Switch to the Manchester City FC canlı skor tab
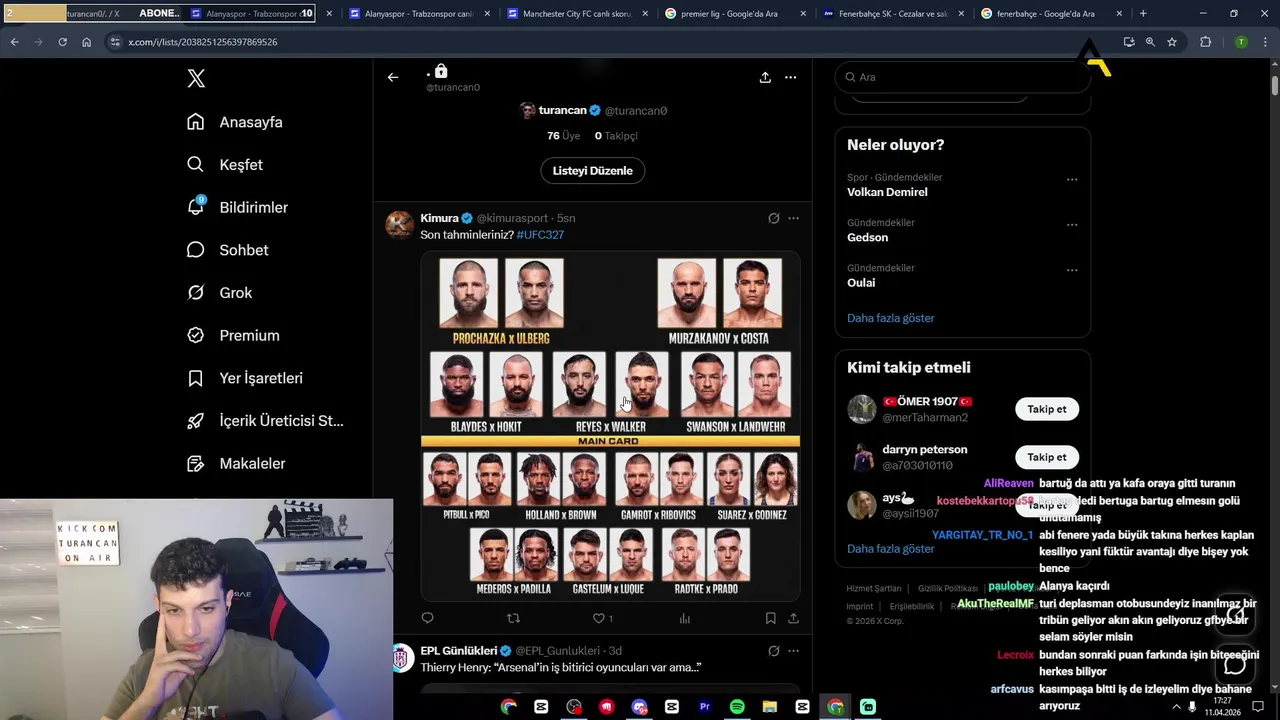This screenshot has height=720, width=1280. (577, 14)
